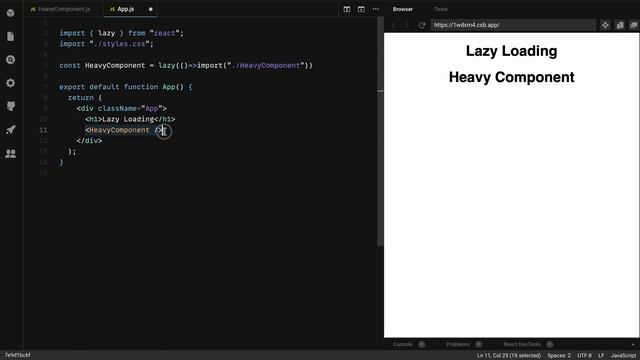The image size is (640, 360).
Task: Open the file explorer sidebar icon
Action: click(11, 36)
